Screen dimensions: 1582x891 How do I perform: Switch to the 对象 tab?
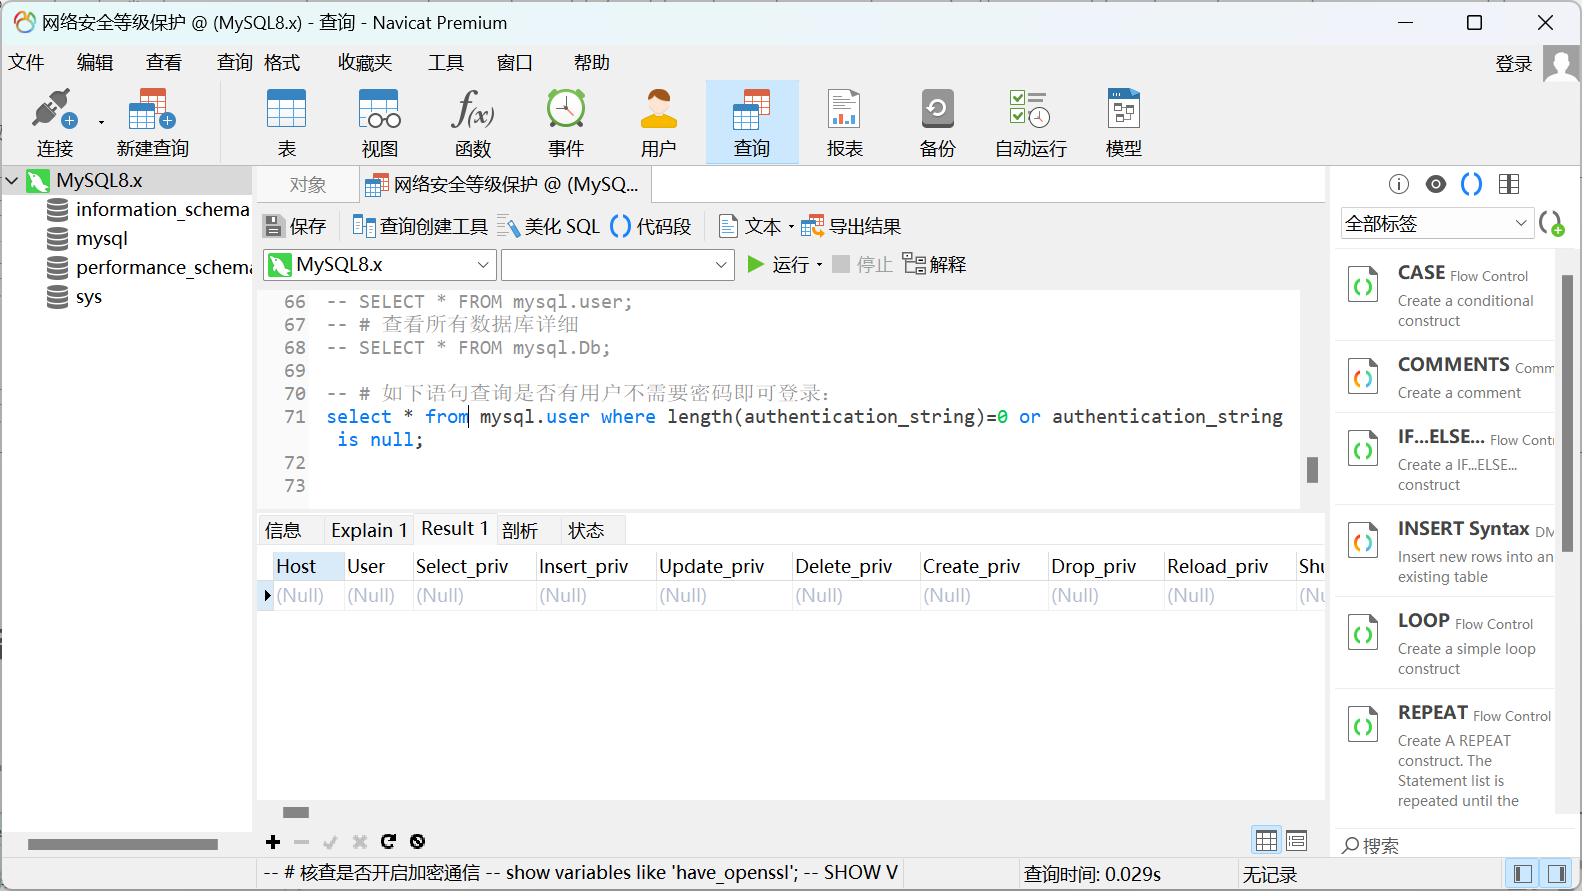(308, 184)
